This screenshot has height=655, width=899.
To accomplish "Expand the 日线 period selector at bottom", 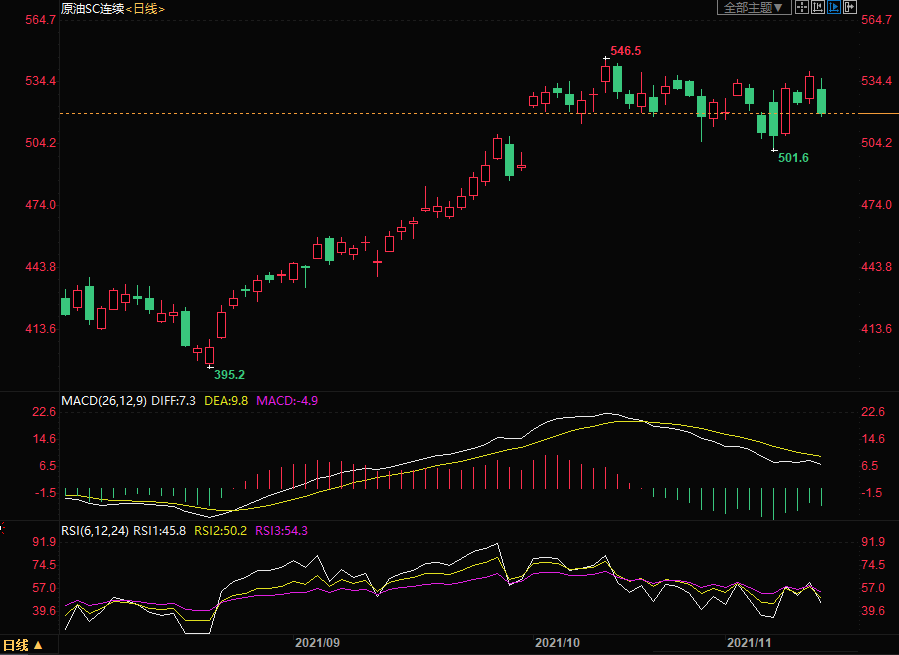I will (24, 645).
